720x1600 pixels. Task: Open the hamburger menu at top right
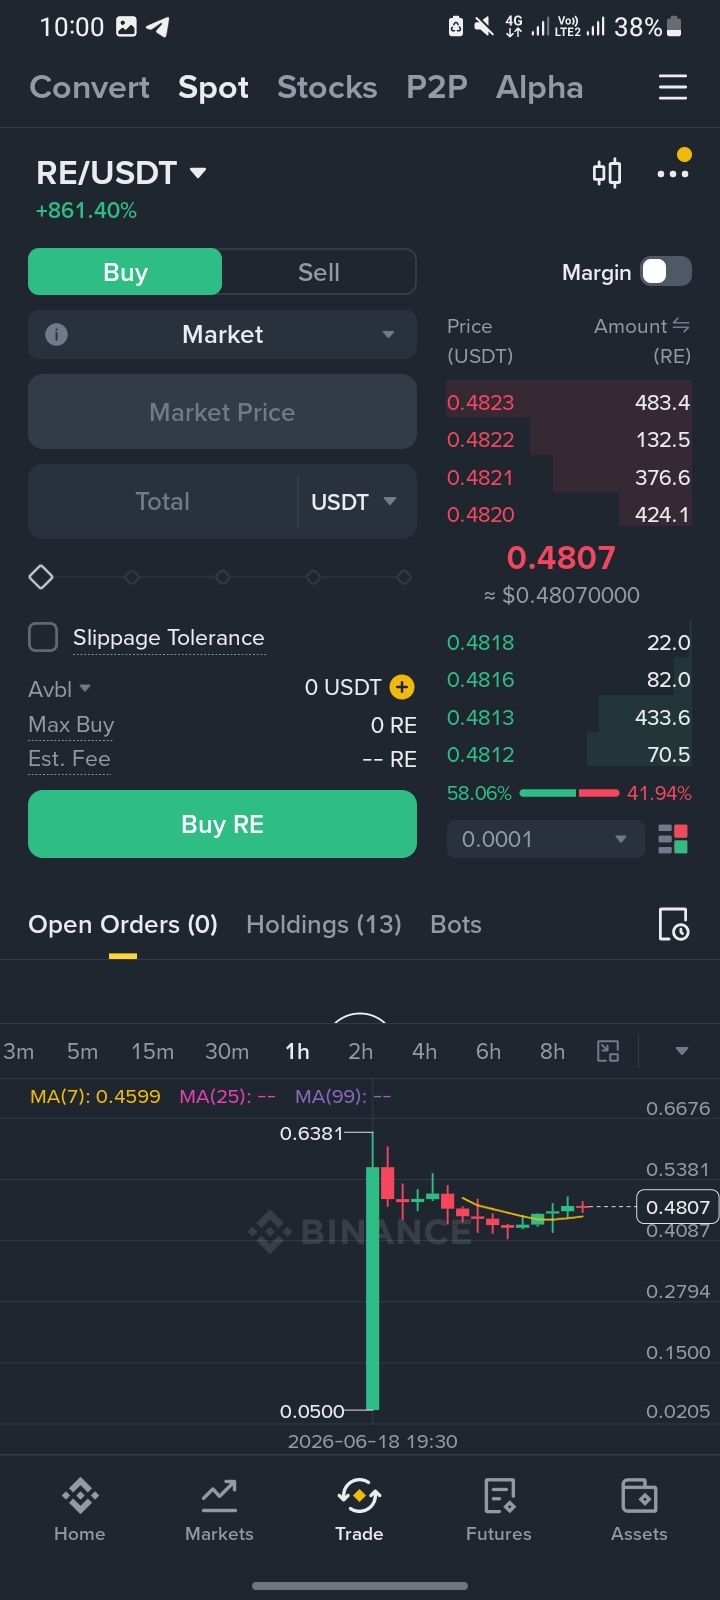click(673, 87)
